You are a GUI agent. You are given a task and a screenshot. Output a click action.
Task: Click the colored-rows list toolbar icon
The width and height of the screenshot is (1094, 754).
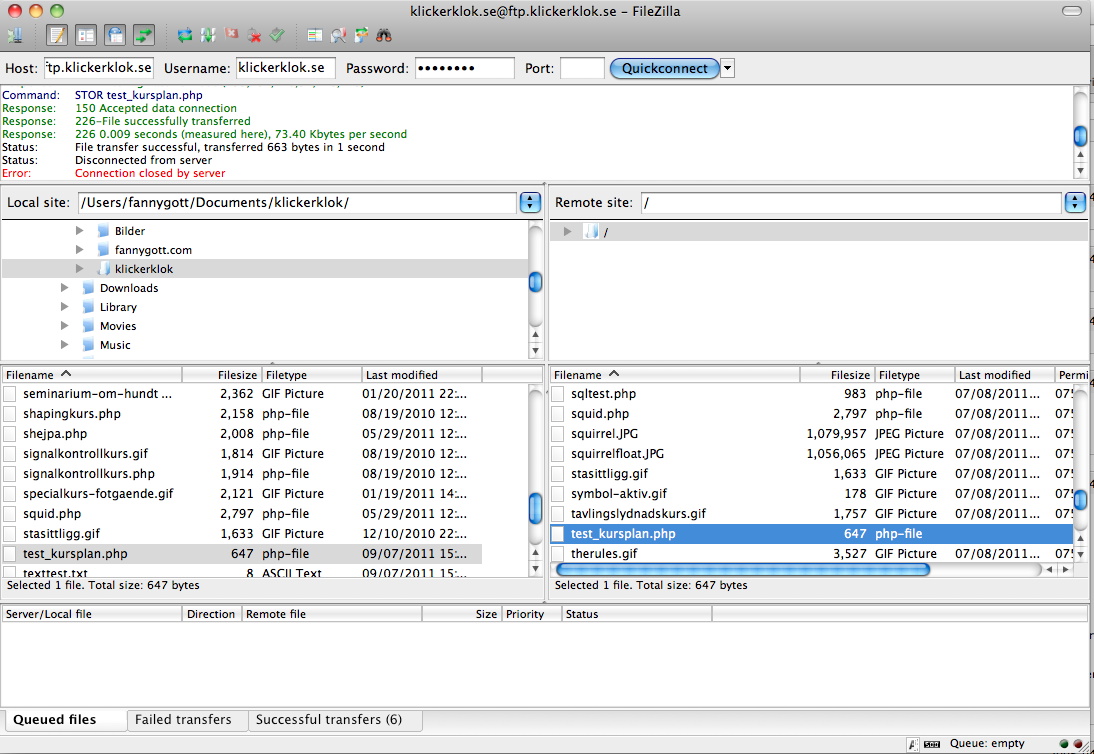point(315,35)
